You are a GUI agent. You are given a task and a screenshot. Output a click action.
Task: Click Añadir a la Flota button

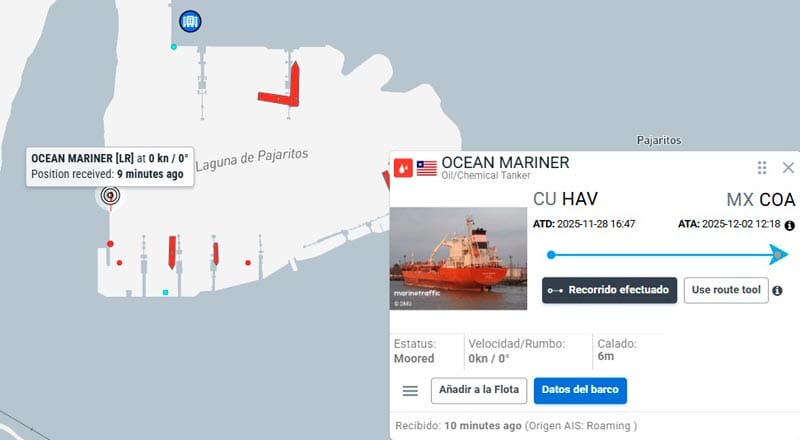[479, 390]
